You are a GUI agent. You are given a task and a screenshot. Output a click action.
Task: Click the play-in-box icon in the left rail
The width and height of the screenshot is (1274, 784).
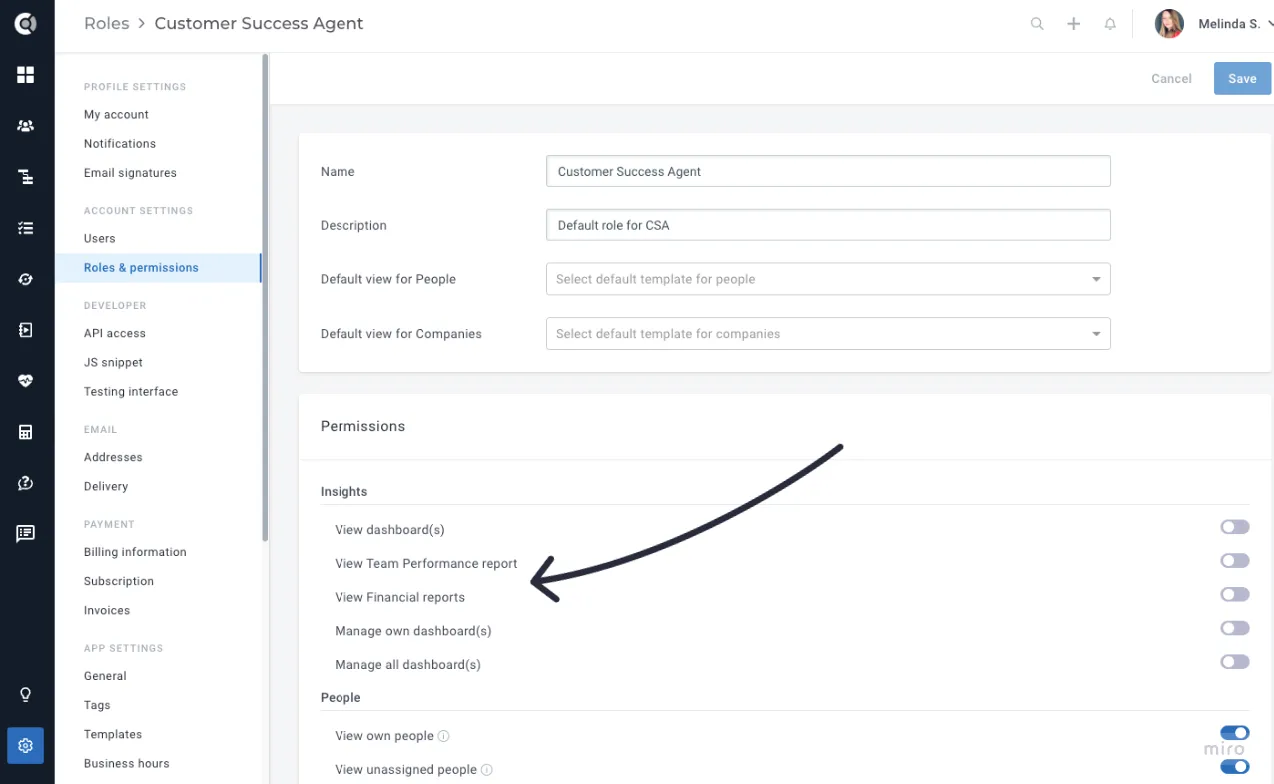(x=26, y=330)
